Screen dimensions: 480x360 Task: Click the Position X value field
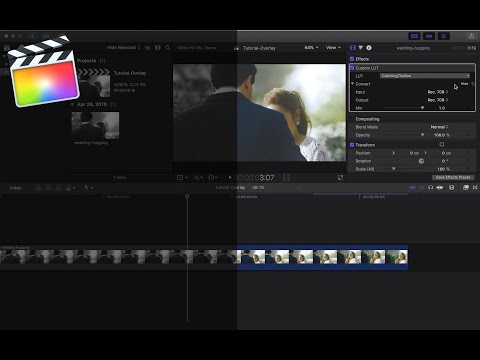click(x=414, y=153)
